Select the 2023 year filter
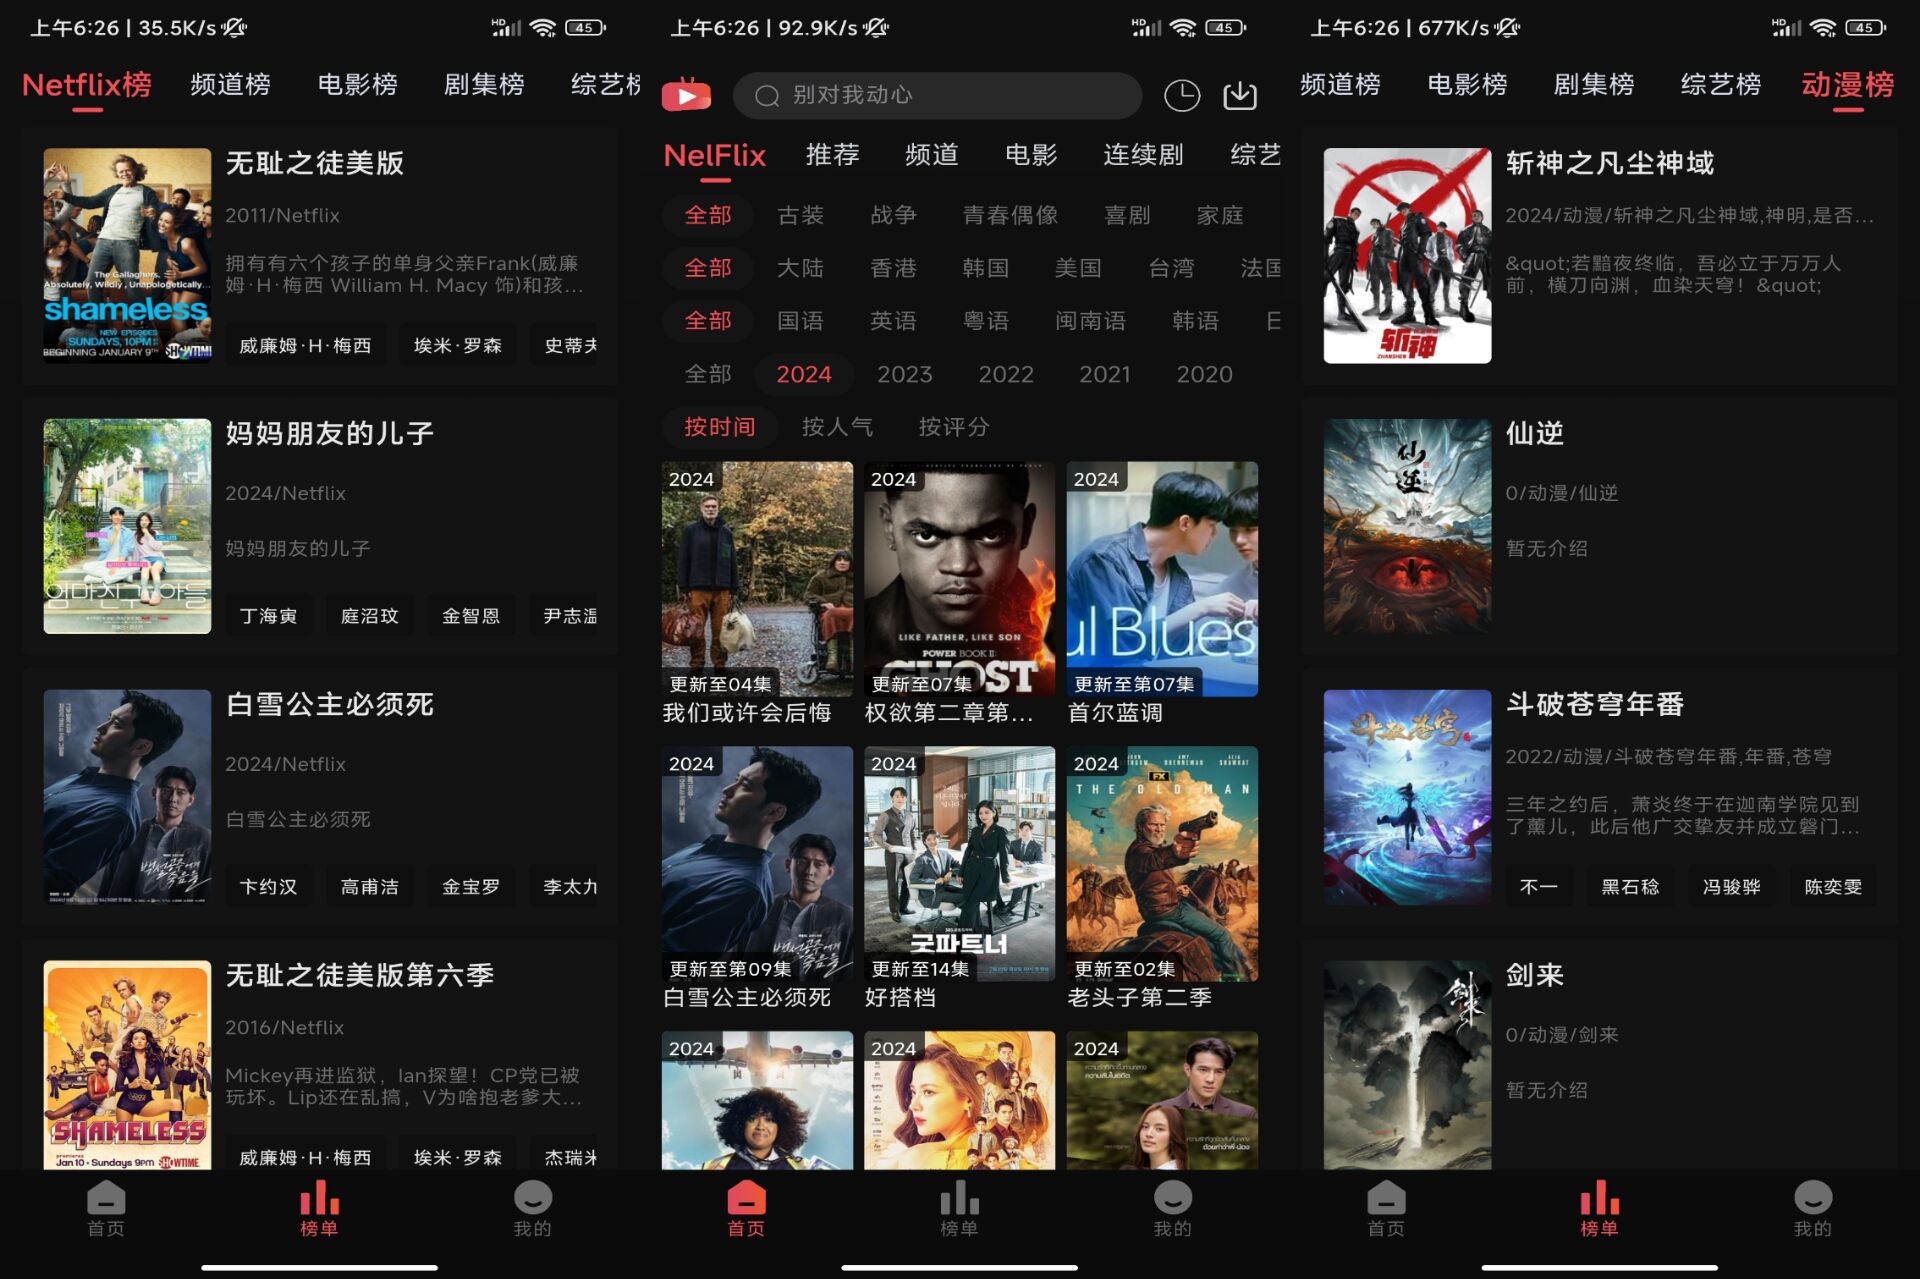This screenshot has width=1920, height=1279. pos(904,374)
